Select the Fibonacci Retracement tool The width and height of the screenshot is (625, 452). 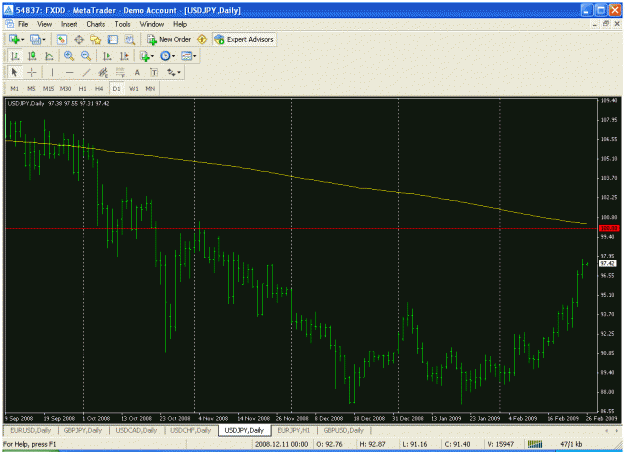coord(120,72)
